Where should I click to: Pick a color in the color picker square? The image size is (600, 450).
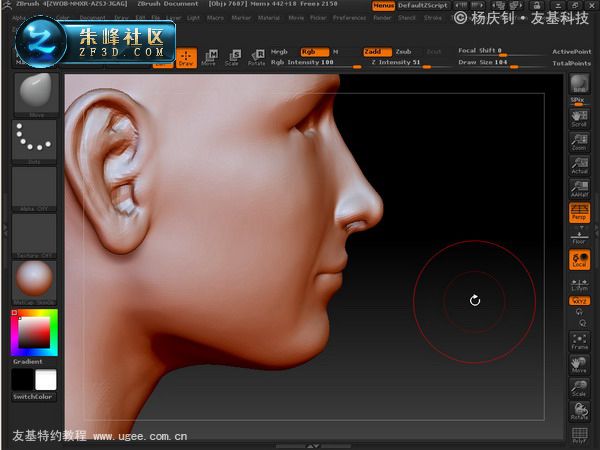pyautogui.click(x=34, y=332)
